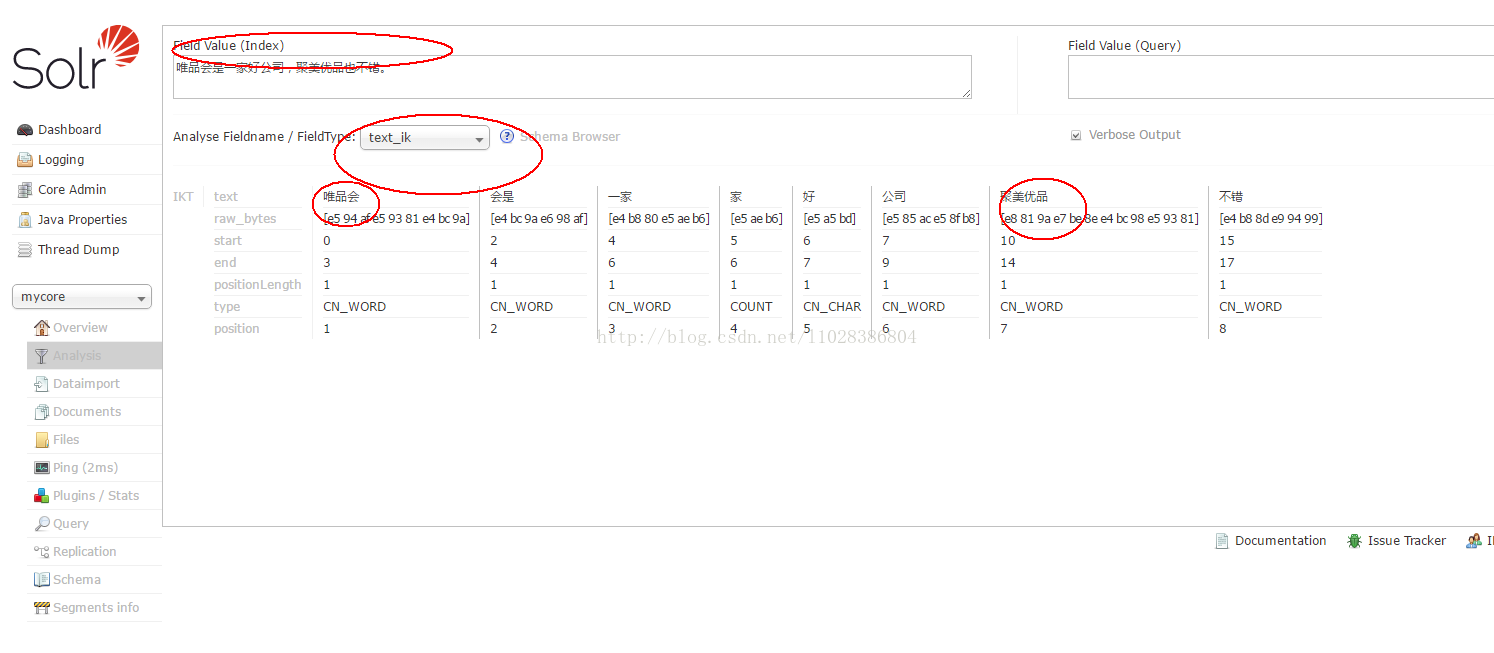This screenshot has height=653, width=1494.
Task: Open Replication section
Action: [84, 552]
